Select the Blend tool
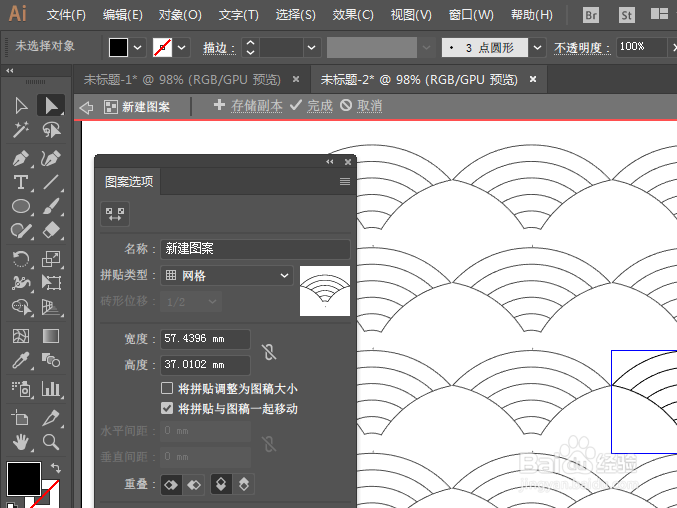The width and height of the screenshot is (677, 508). pos(51,360)
